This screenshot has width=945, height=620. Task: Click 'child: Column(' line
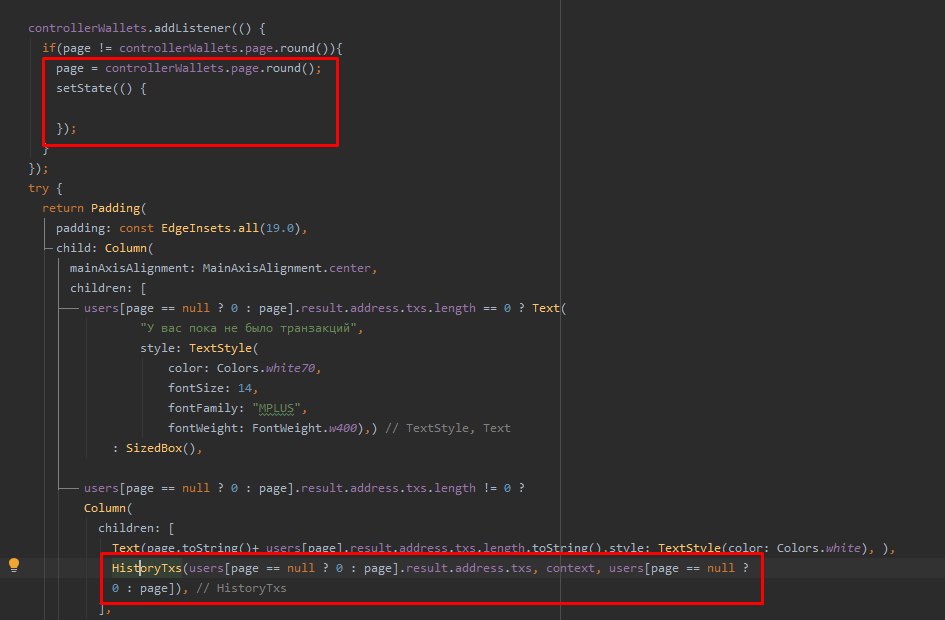104,248
